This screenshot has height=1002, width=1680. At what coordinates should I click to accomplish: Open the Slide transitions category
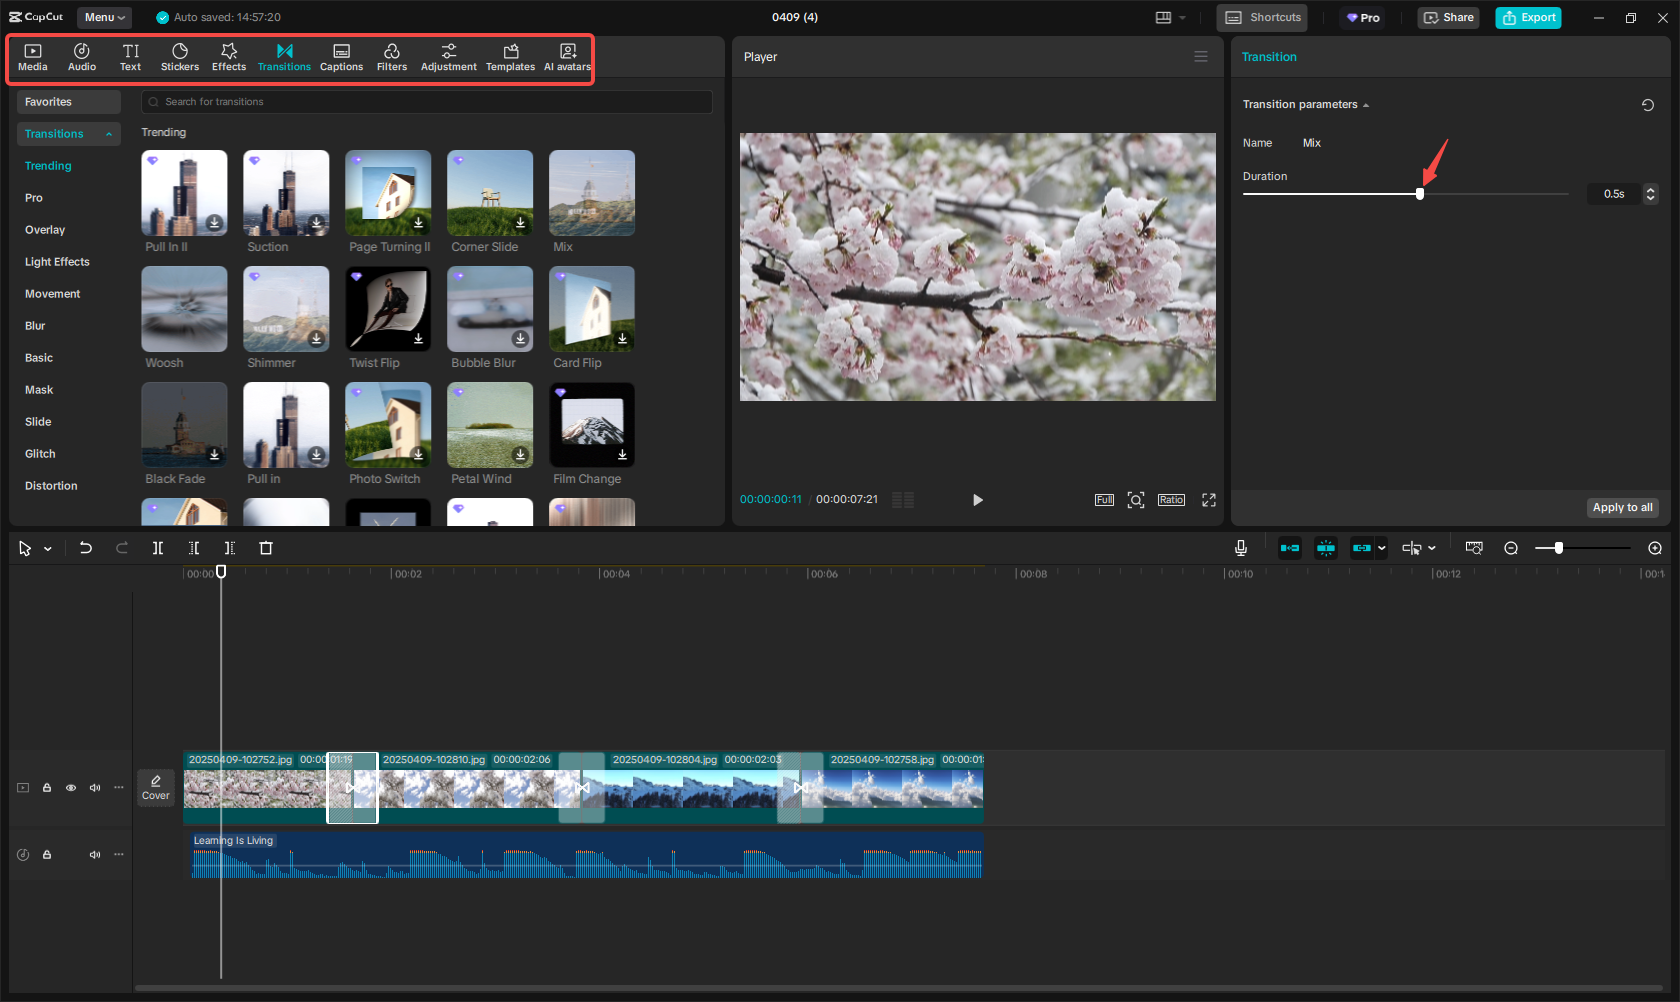38,421
